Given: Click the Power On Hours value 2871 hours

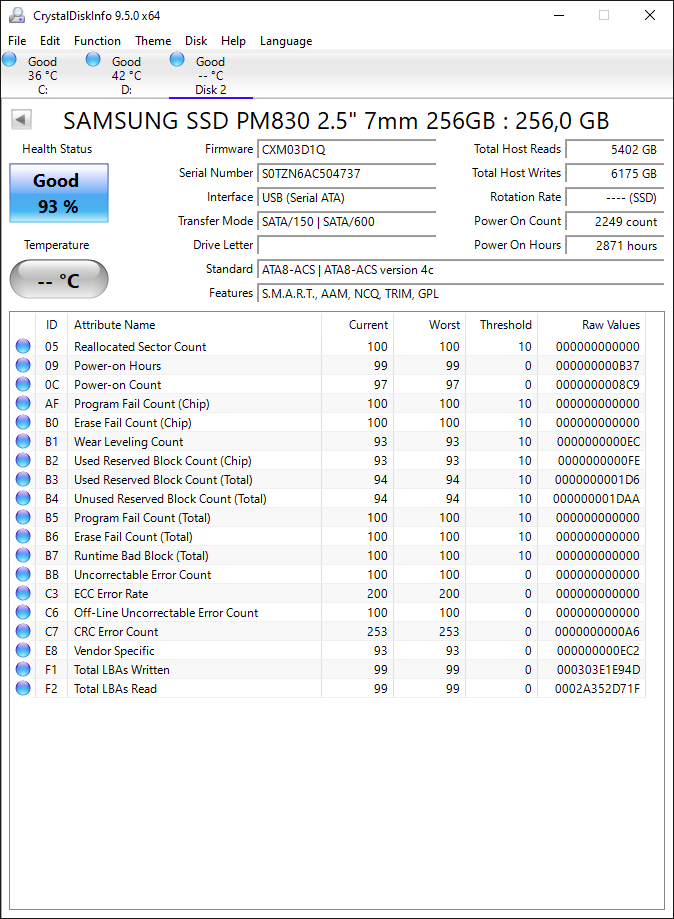Looking at the screenshot, I should pyautogui.click(x=615, y=246).
